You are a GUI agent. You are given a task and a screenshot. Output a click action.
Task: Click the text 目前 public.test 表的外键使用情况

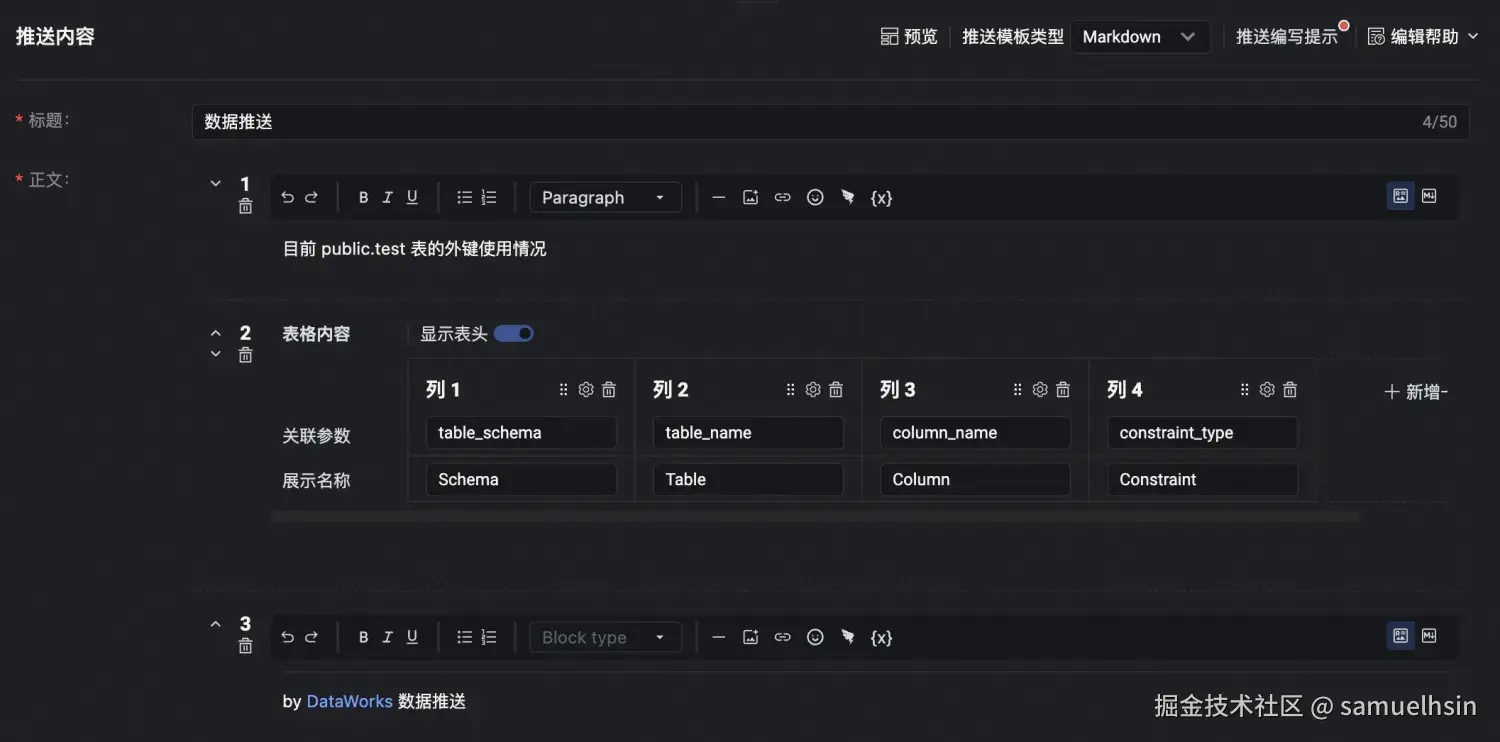click(415, 249)
